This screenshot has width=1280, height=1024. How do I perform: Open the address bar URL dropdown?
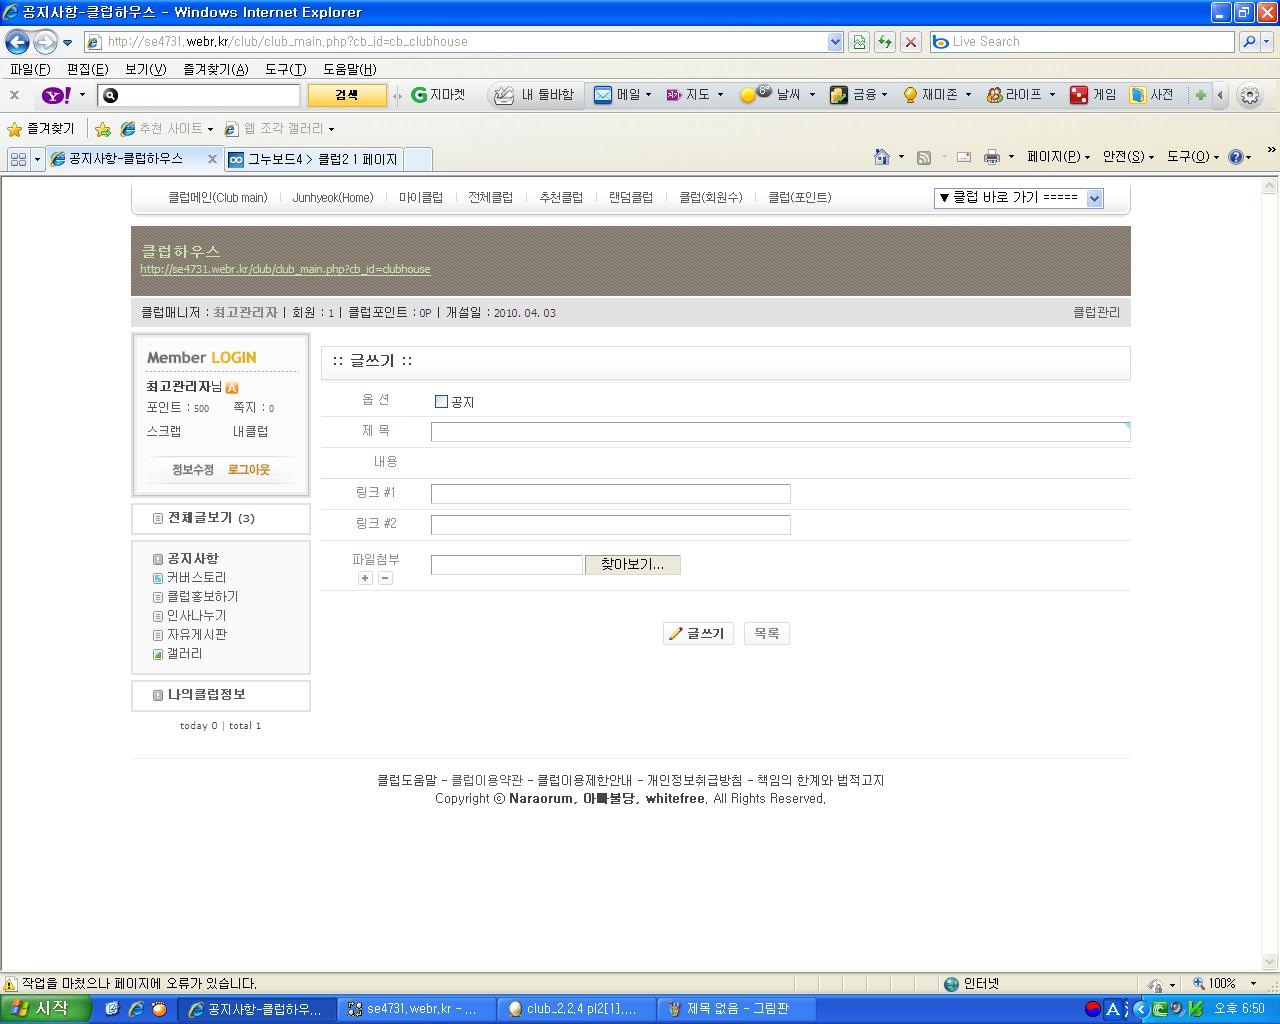tap(835, 42)
